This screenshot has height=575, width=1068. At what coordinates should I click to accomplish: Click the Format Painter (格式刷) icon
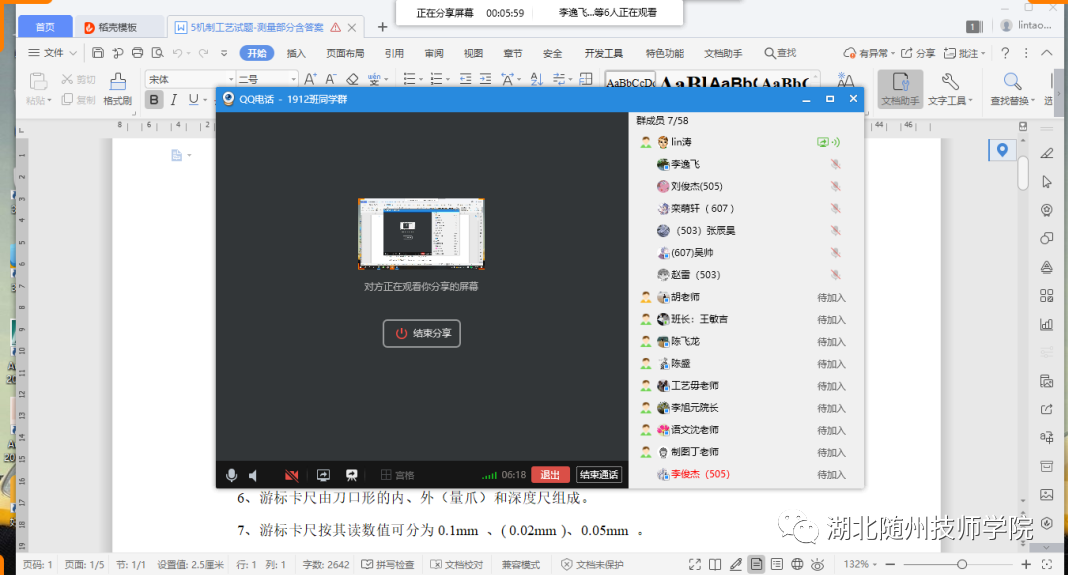point(117,88)
